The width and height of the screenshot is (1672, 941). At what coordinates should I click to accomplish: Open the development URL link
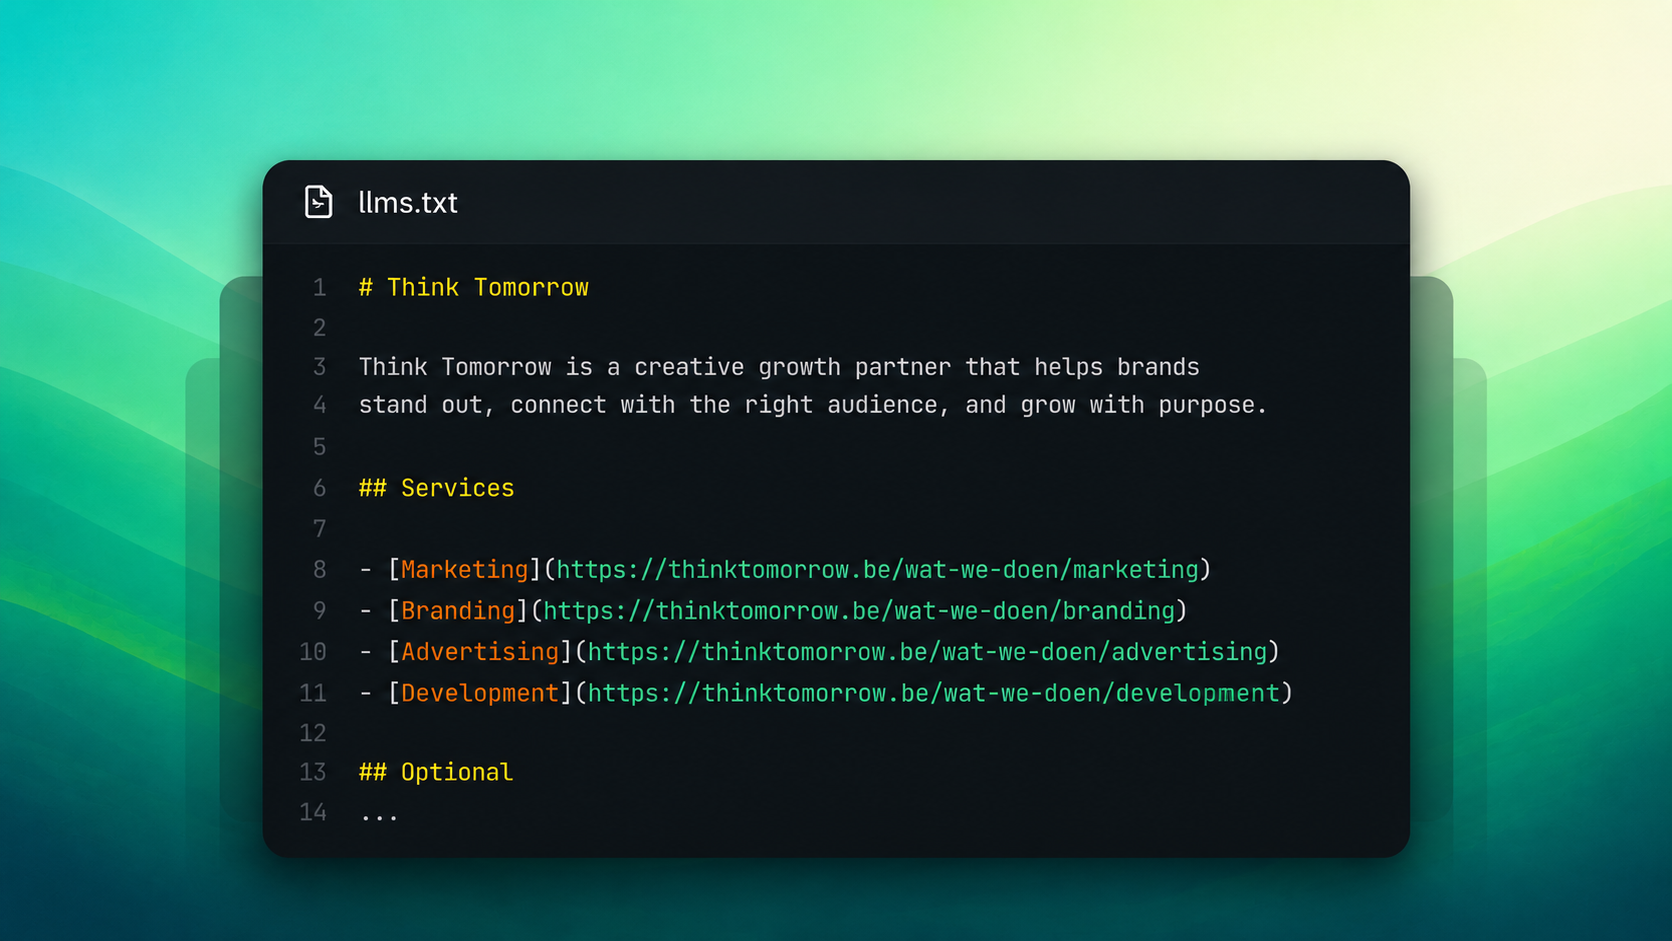pos(933,693)
